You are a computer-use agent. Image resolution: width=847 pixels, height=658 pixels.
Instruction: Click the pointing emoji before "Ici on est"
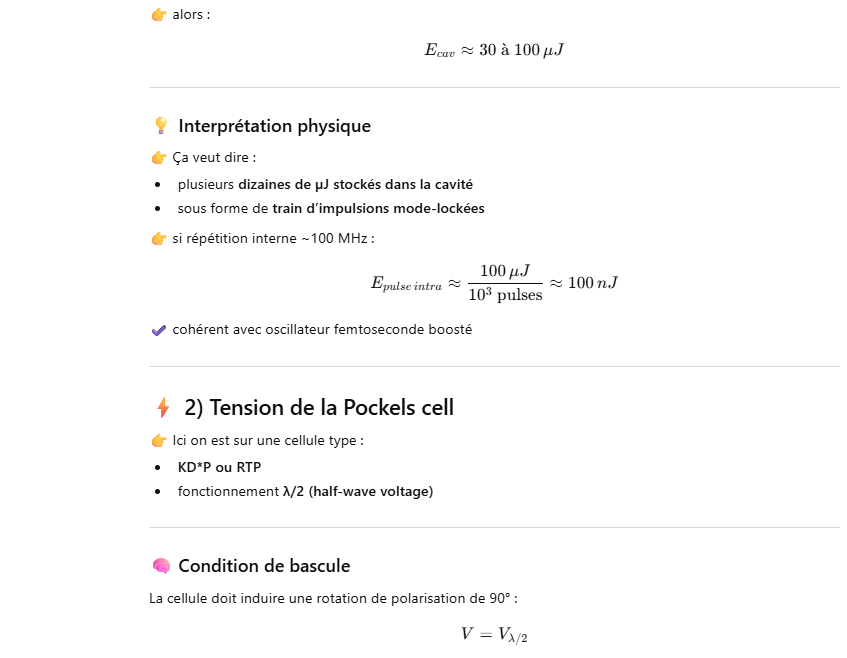158,441
